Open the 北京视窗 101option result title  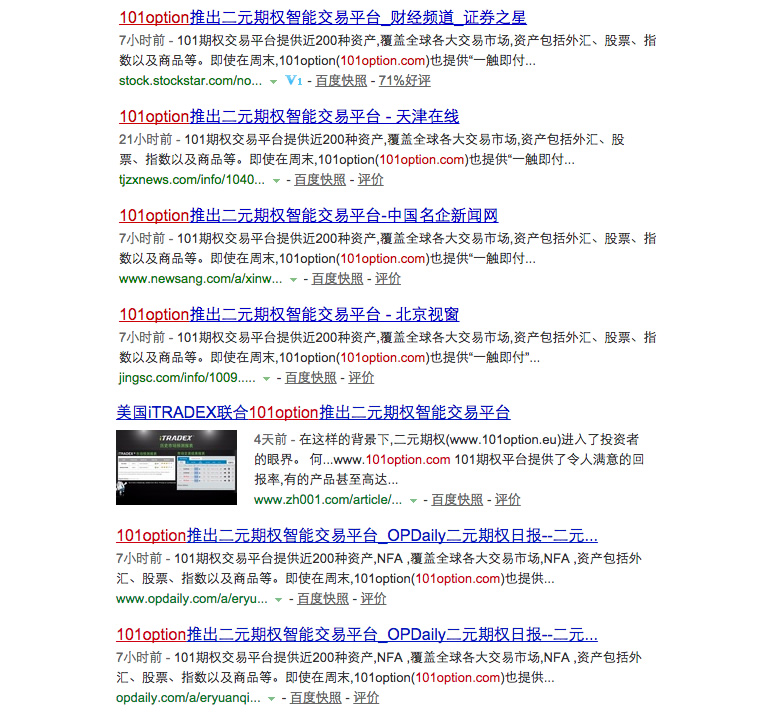(289, 314)
